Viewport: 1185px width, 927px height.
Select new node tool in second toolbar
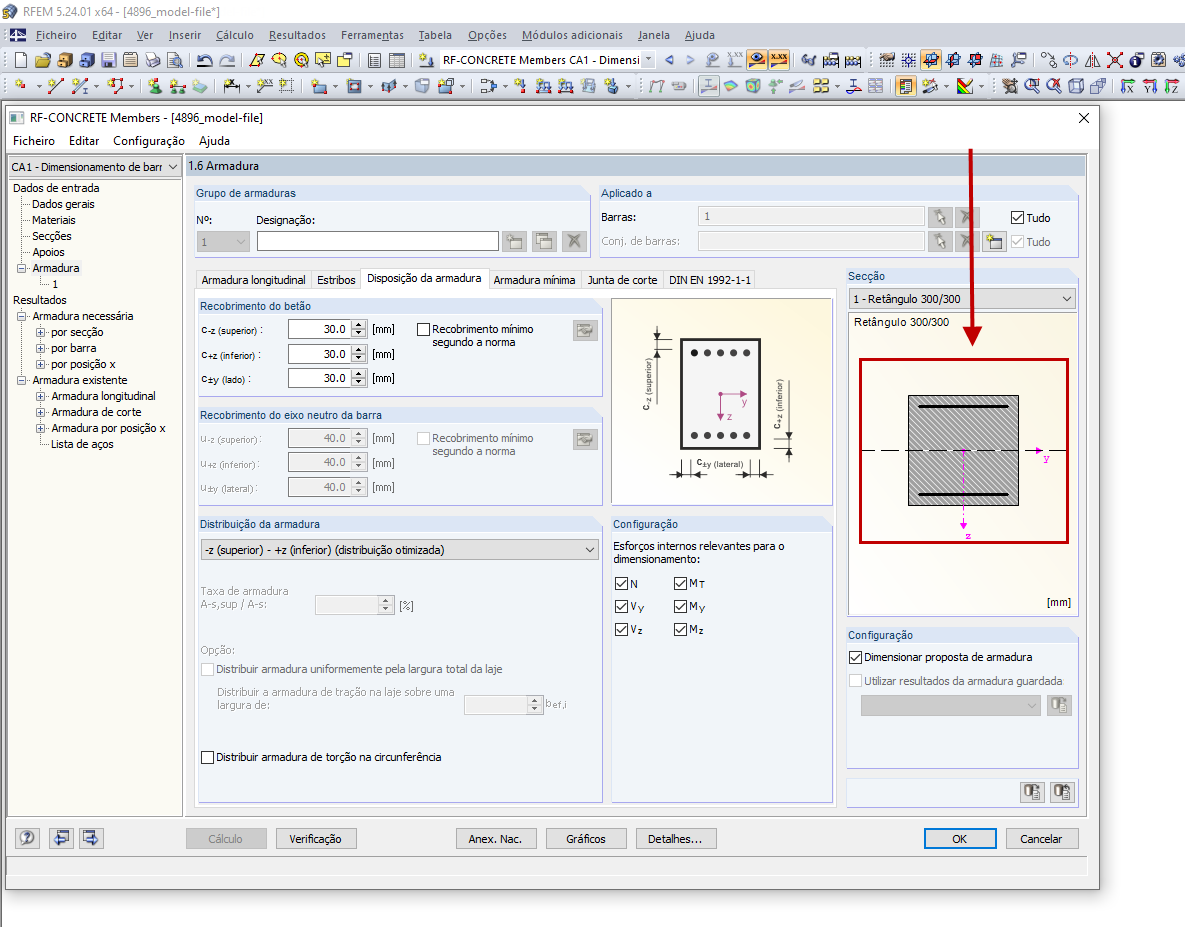pos(20,86)
